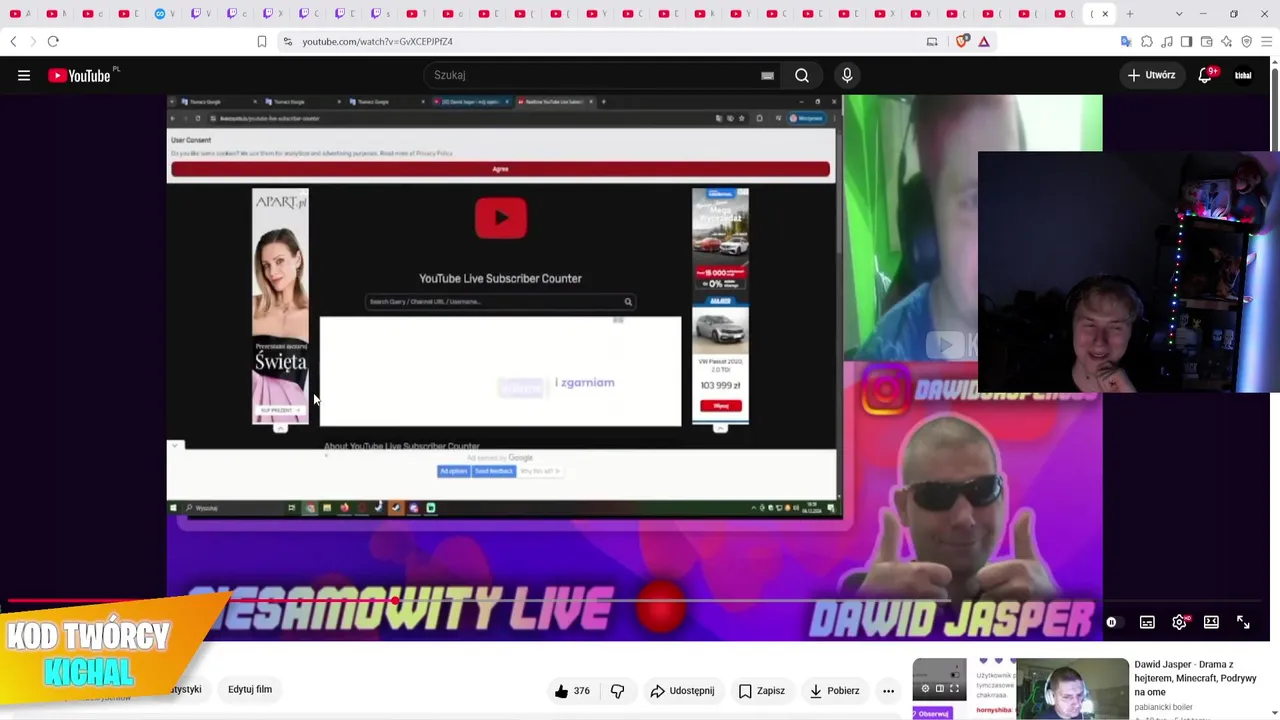This screenshot has height=720, width=1280.
Task: Open the Google Translate extension
Action: point(1127,41)
